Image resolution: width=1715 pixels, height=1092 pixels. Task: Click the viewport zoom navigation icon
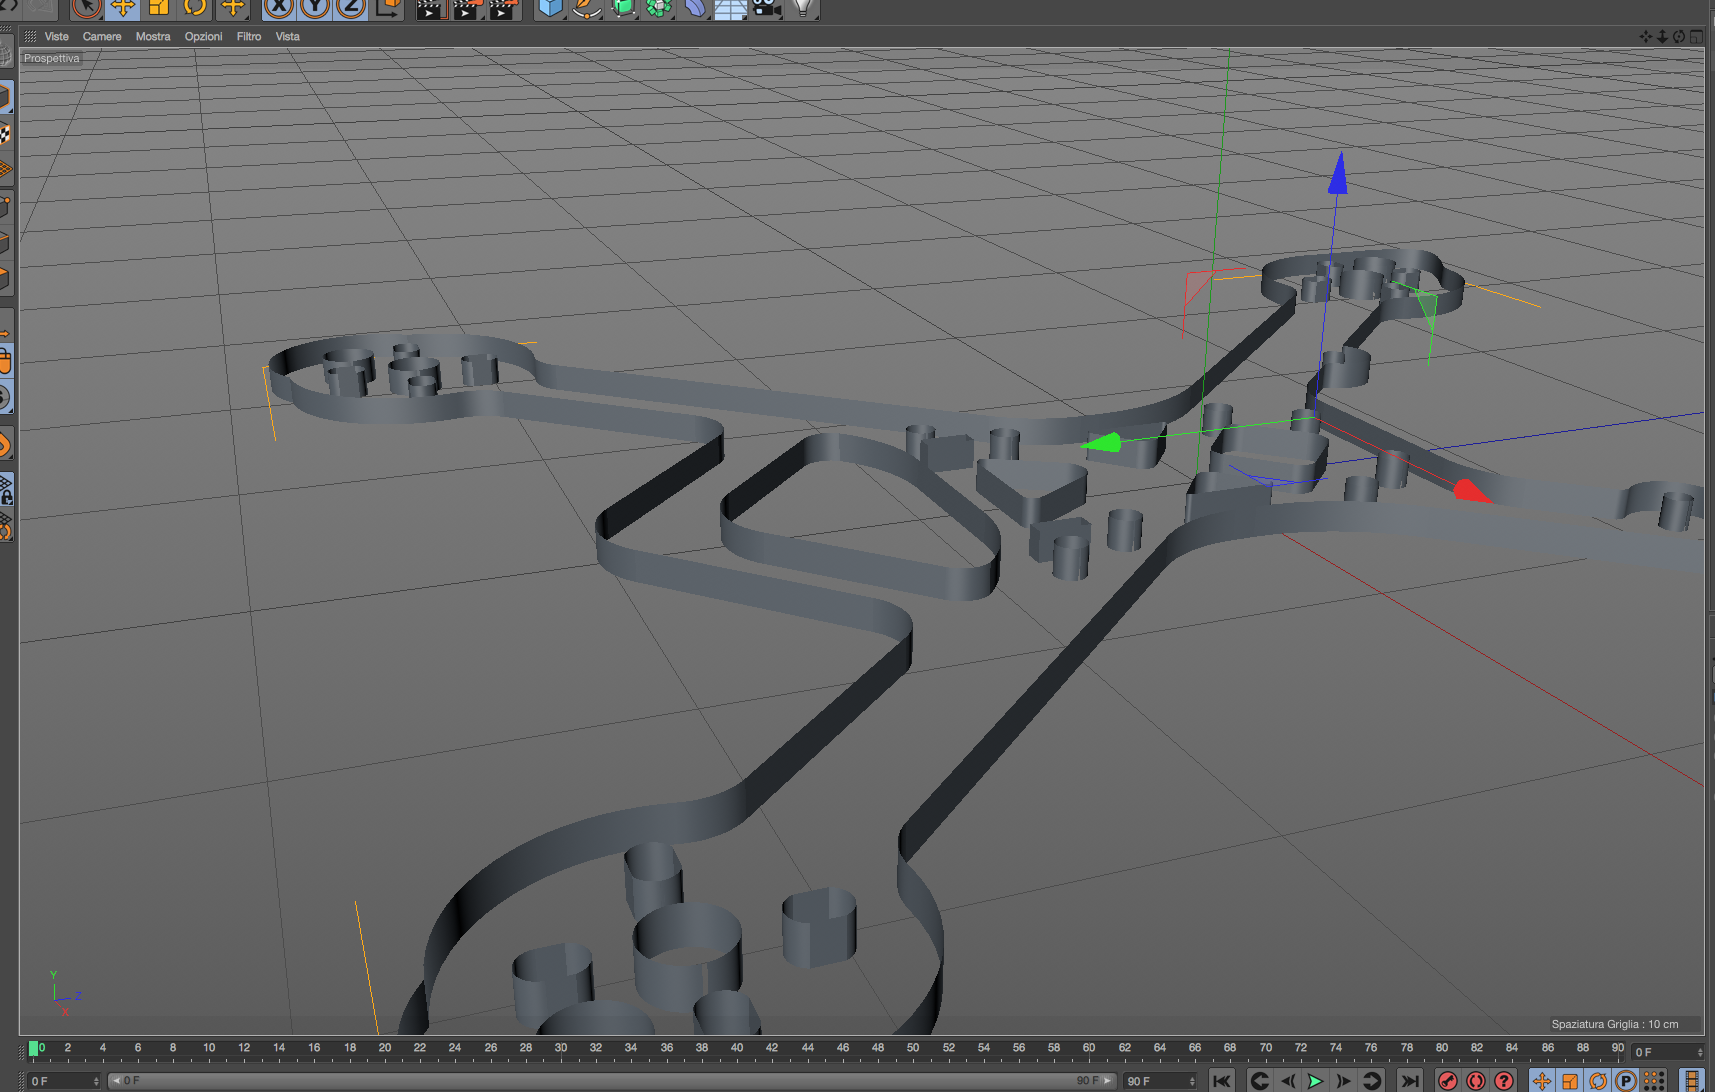pos(1662,36)
